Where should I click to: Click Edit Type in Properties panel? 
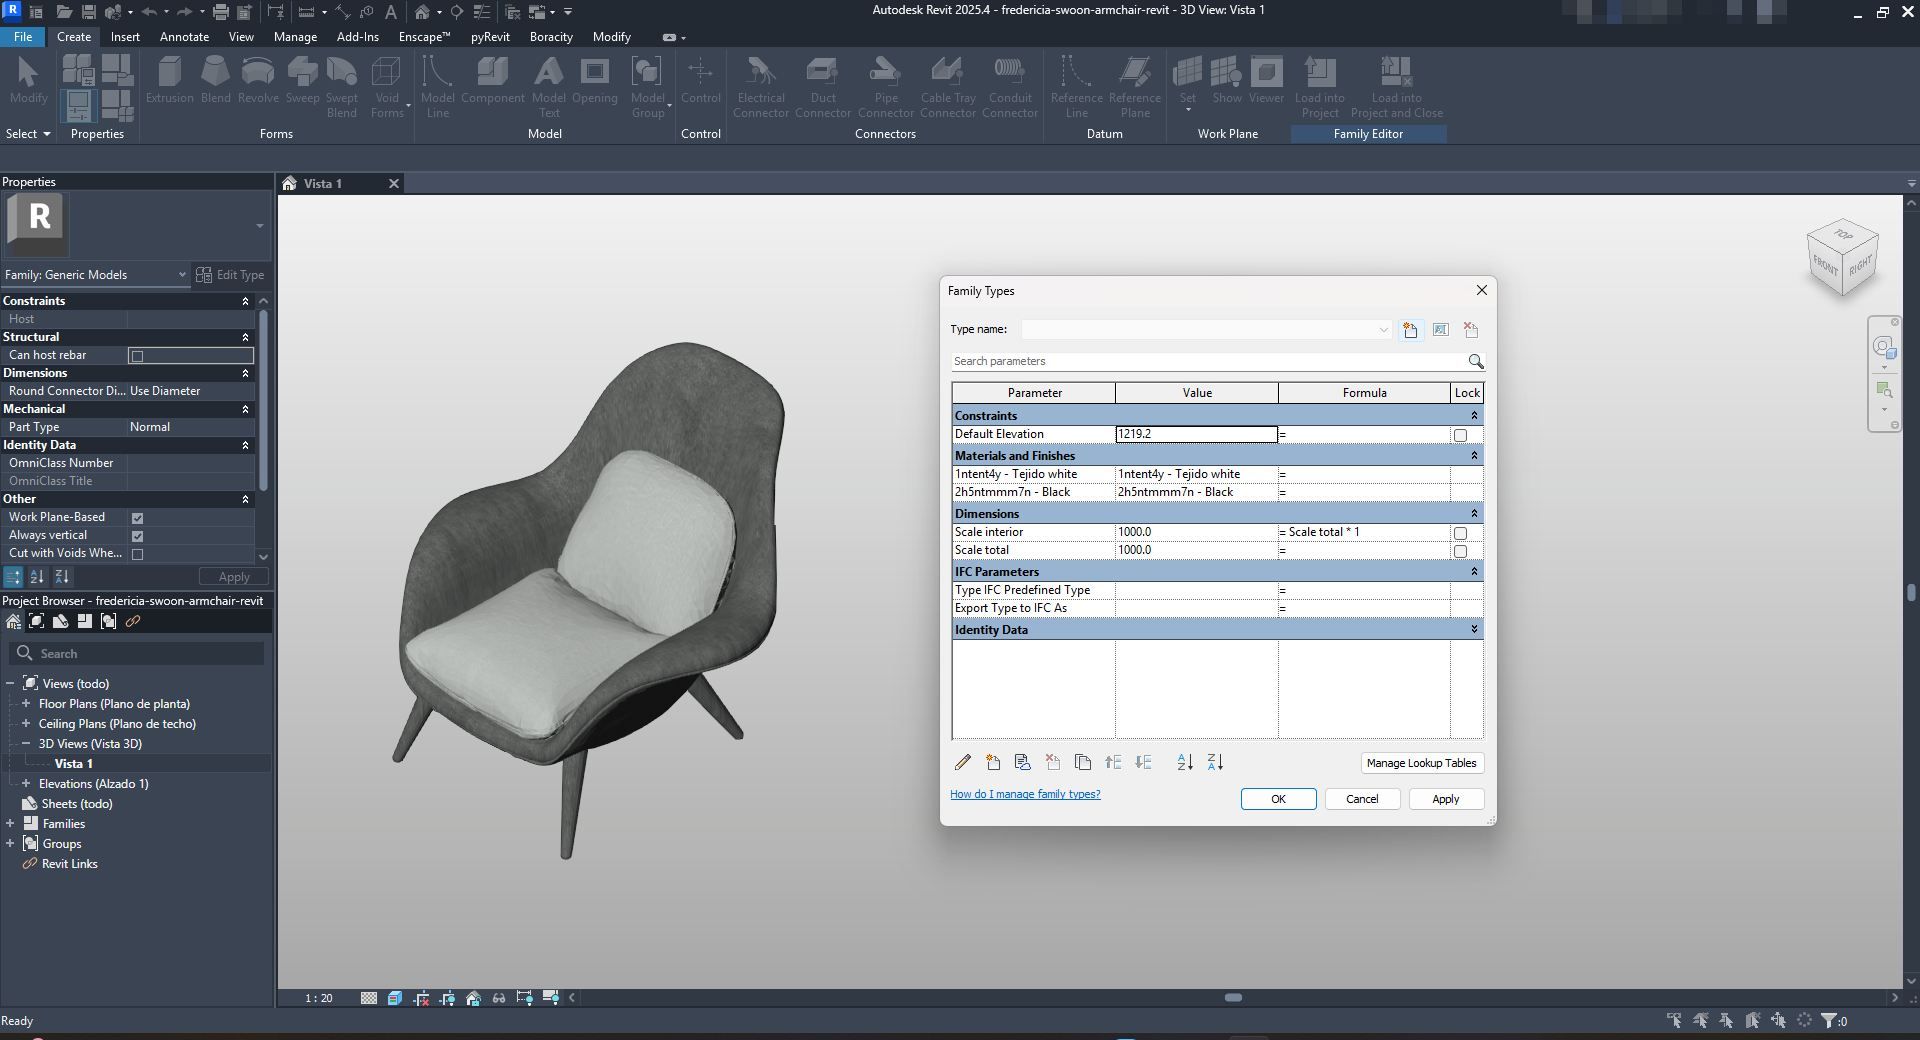(x=230, y=275)
